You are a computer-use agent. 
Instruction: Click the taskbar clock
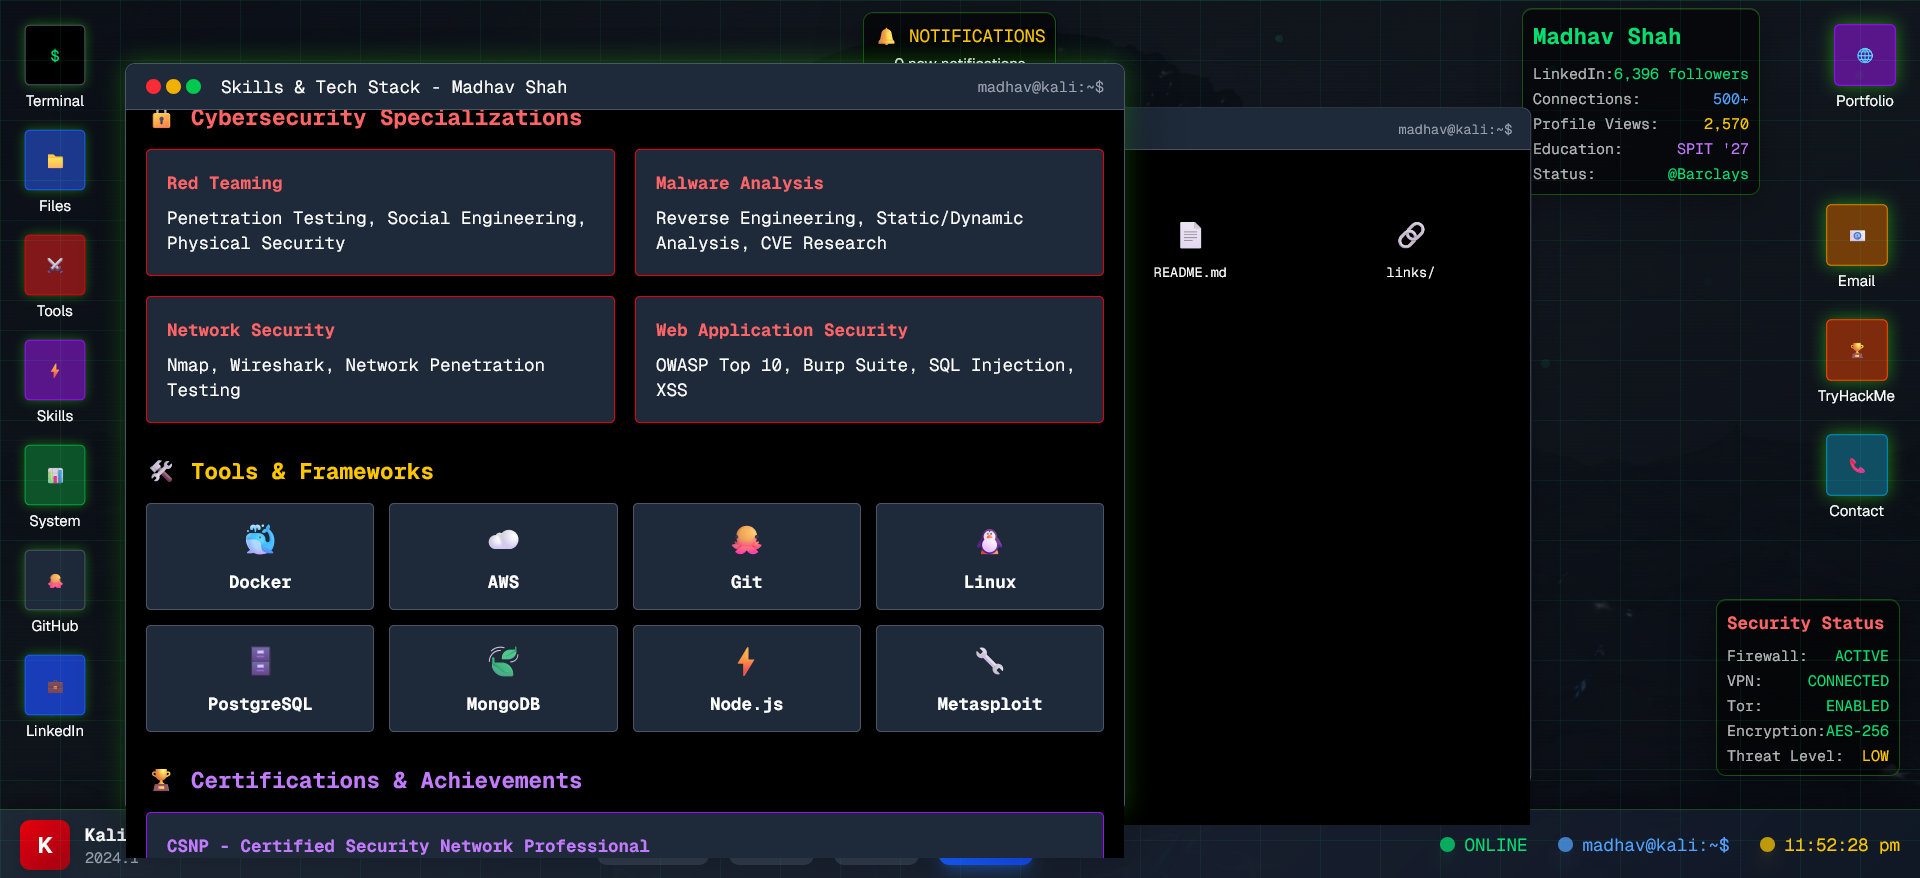click(x=1830, y=845)
